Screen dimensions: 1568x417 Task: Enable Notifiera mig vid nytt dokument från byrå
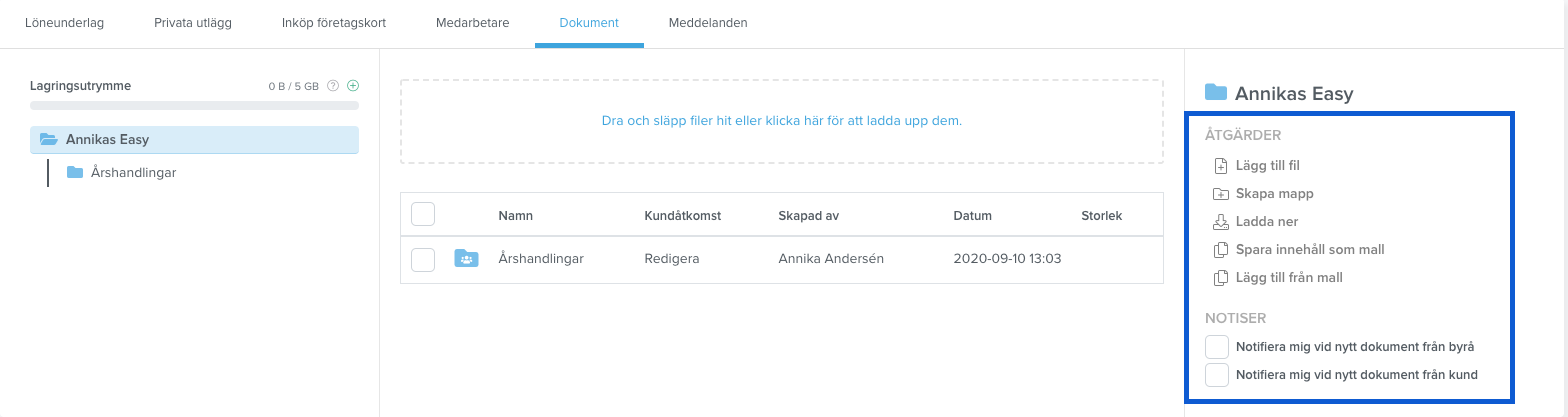pyautogui.click(x=1217, y=347)
